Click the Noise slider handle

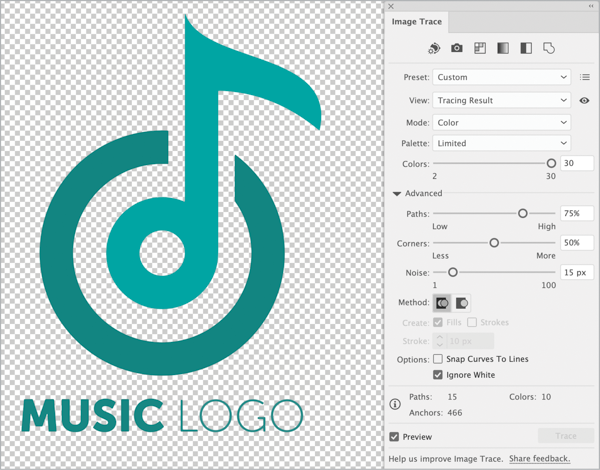coord(453,272)
